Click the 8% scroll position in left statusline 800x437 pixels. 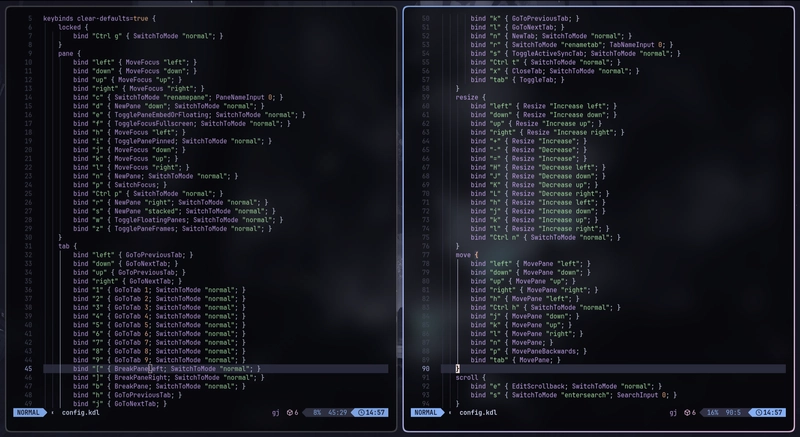[x=317, y=413]
